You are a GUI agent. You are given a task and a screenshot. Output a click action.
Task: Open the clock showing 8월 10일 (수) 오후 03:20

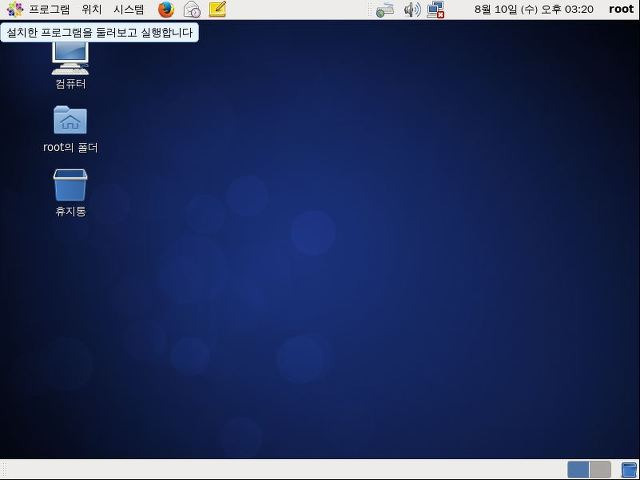(533, 9)
